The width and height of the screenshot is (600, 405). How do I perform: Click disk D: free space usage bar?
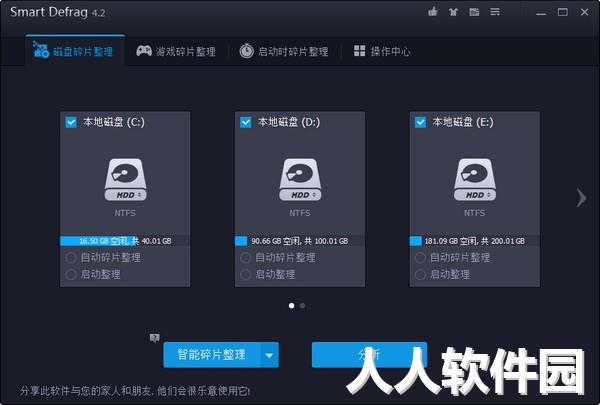300,241
